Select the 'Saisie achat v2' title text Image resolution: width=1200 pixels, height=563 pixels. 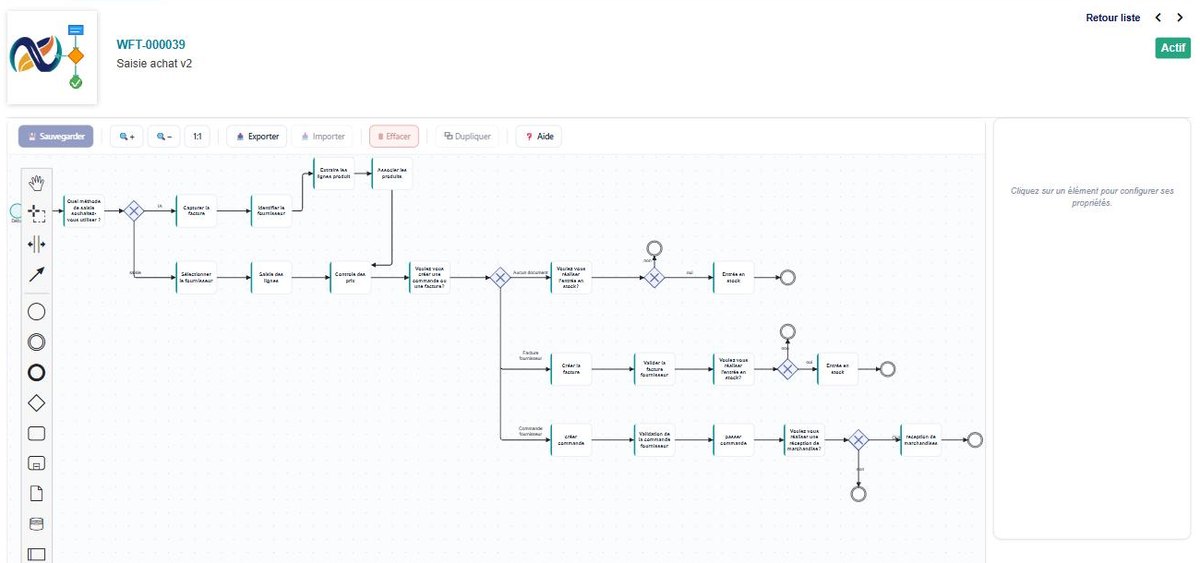154,63
